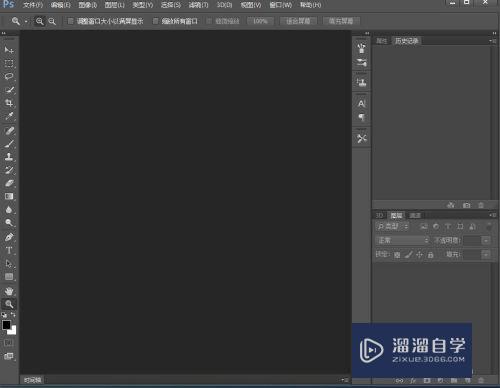Open the 滤镜(T) menu
Viewport: 500px width, 388px height.
199,5
